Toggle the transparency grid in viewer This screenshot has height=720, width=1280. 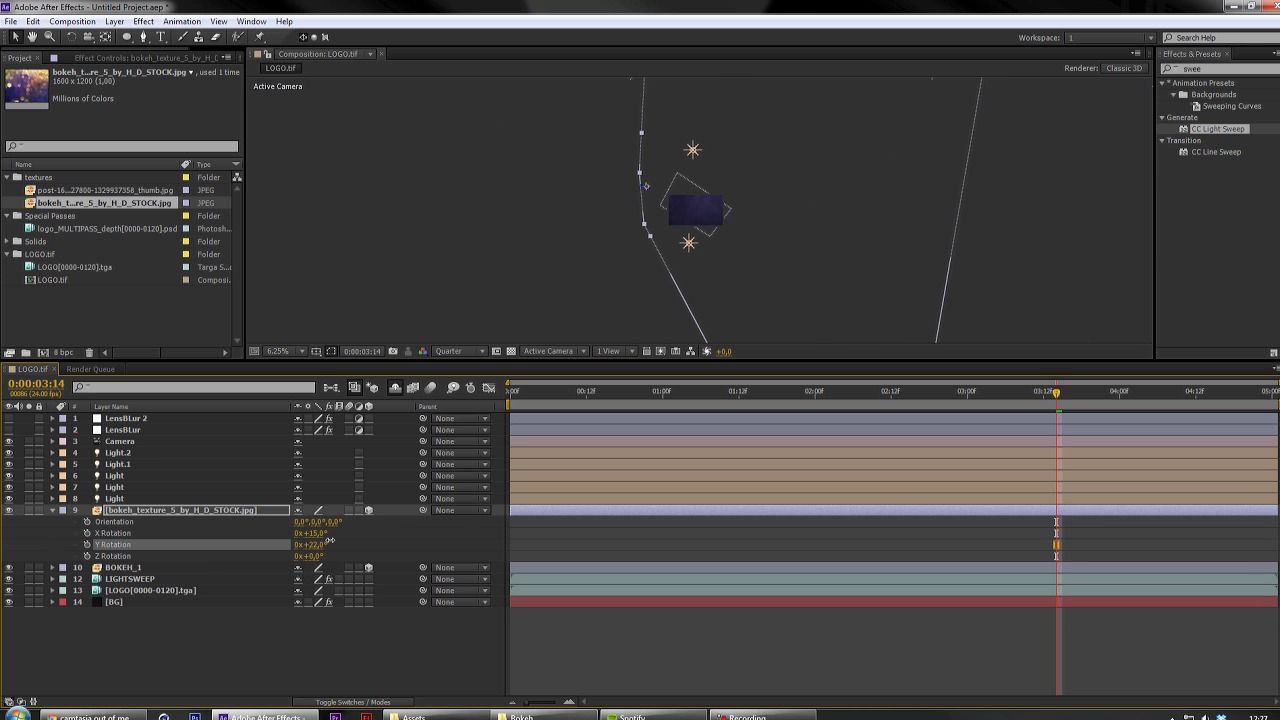(x=511, y=351)
